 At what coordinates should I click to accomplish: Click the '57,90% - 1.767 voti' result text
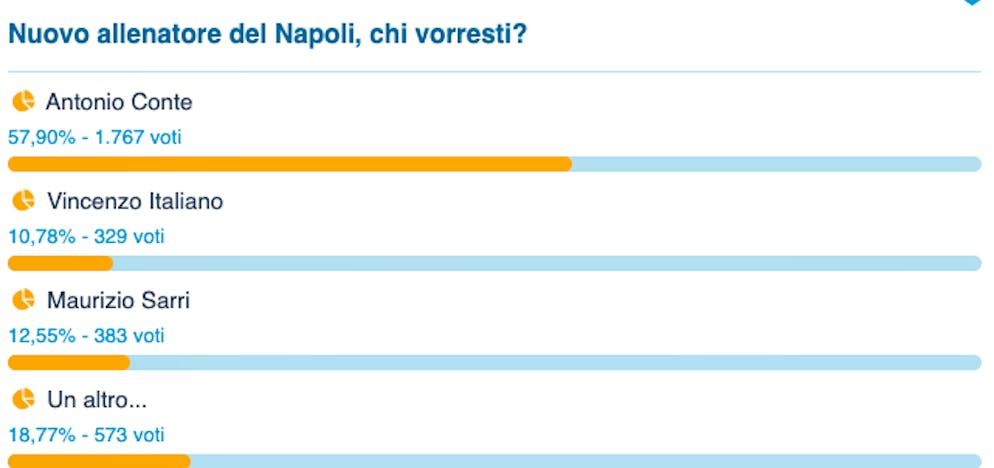tap(95, 137)
